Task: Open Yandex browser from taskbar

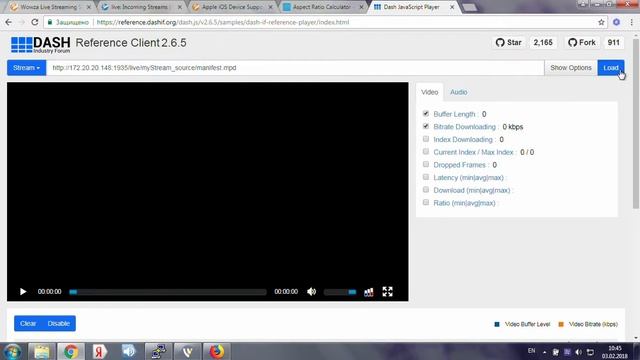Action: pos(100,351)
